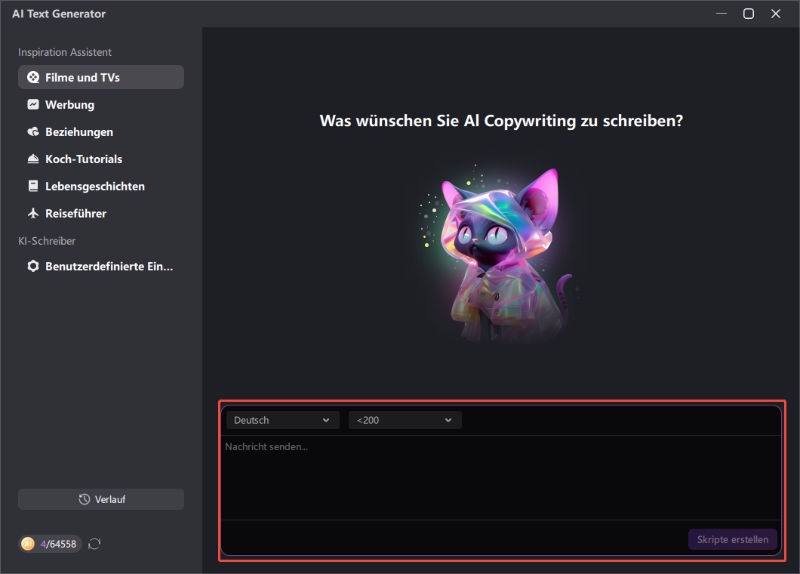800x574 pixels.
Task: Click the holographic cat illustration
Action: pyautogui.click(x=502, y=255)
